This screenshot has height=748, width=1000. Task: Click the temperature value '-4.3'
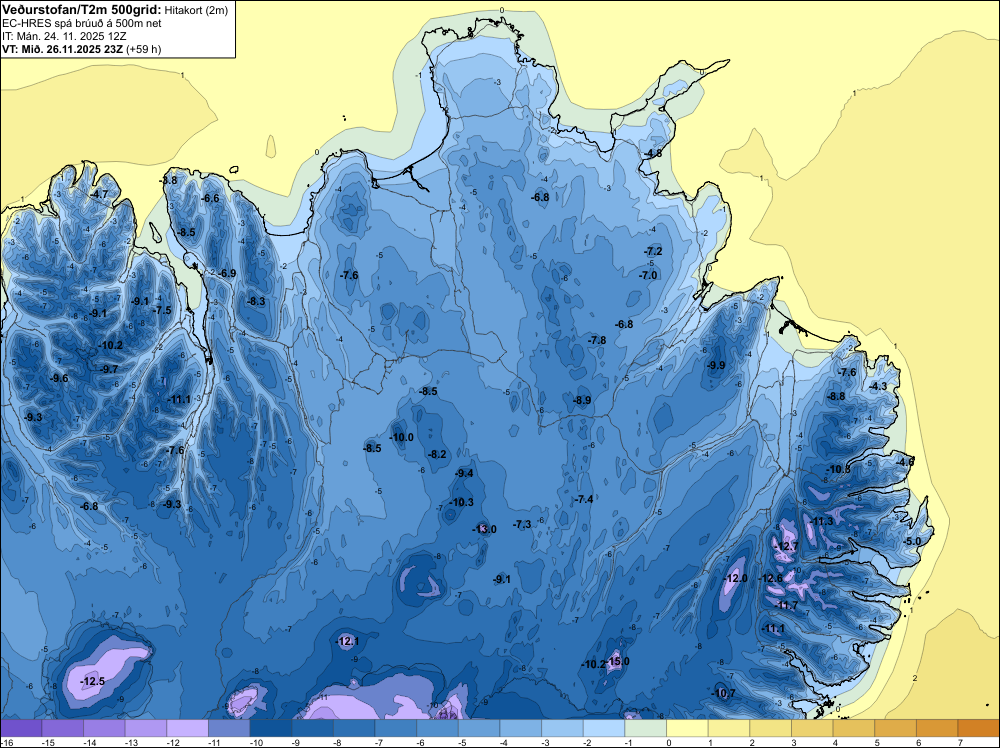[878, 386]
